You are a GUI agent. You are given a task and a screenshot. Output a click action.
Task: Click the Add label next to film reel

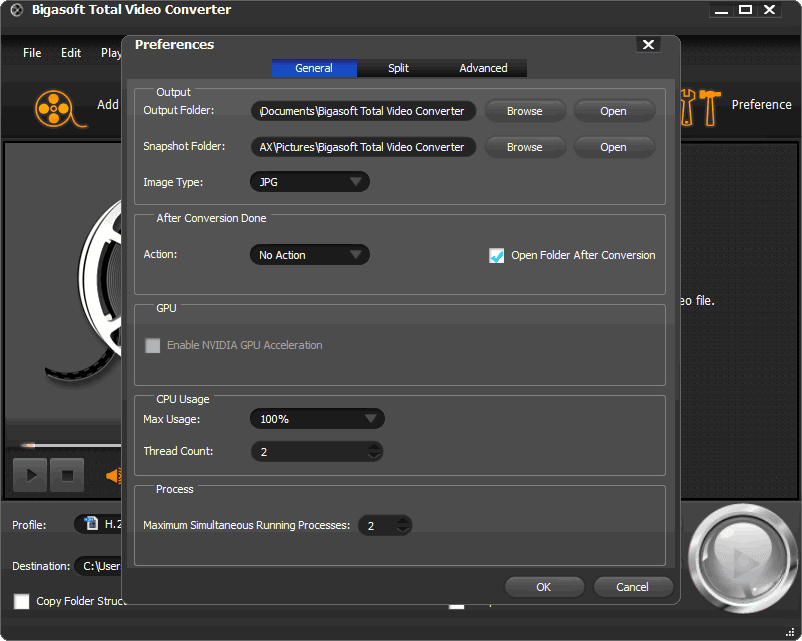pyautogui.click(x=108, y=104)
